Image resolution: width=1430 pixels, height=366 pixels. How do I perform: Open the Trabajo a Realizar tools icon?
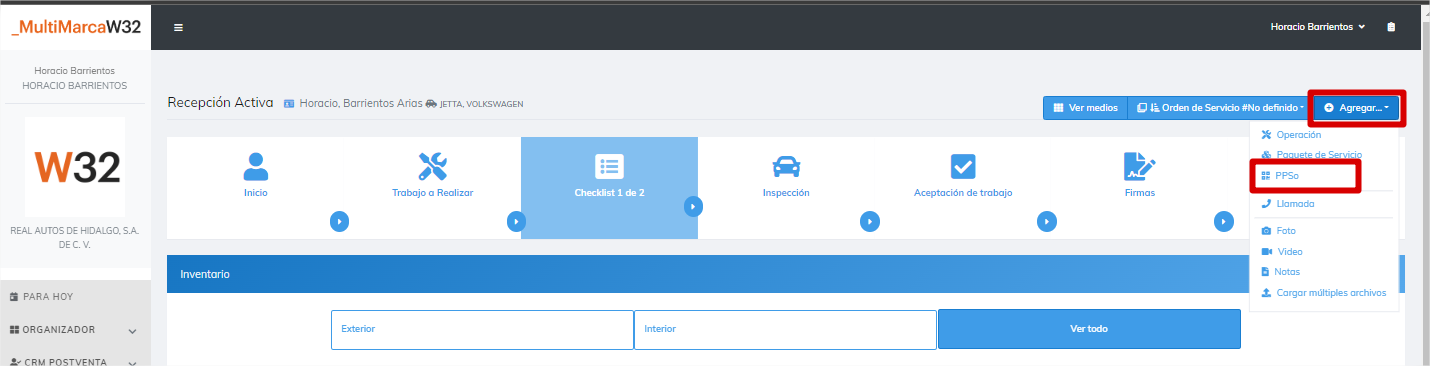432,166
